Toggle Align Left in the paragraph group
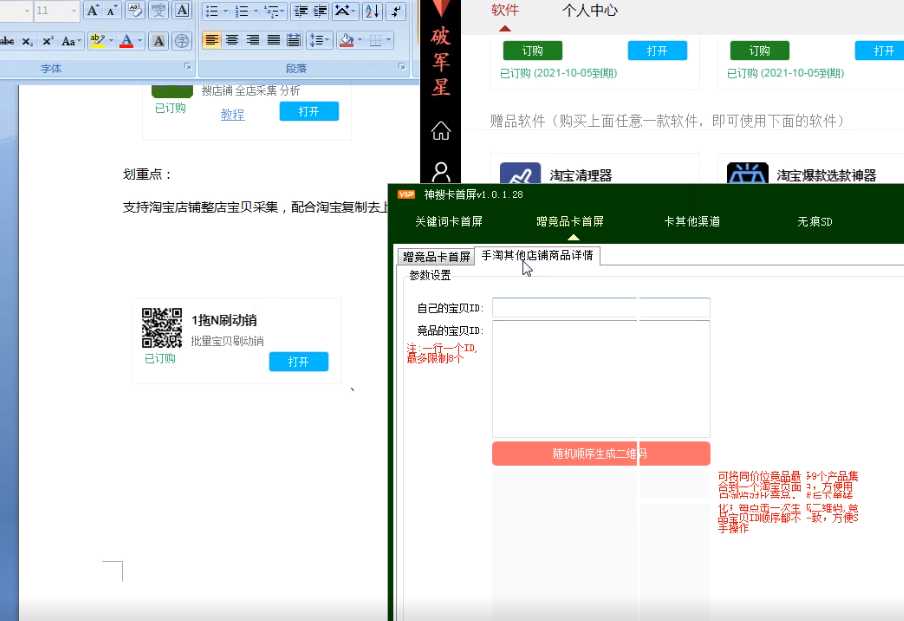 (x=212, y=40)
